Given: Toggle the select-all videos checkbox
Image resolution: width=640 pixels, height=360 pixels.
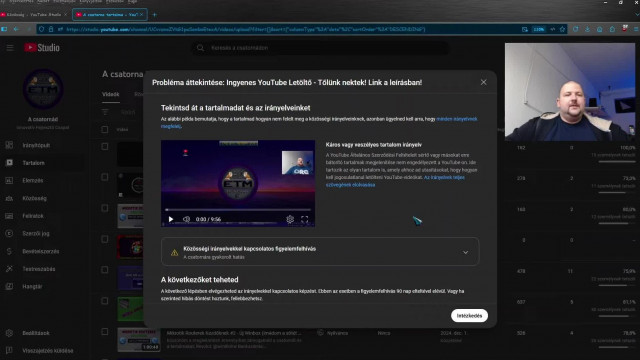Looking at the screenshot, I should click(104, 129).
